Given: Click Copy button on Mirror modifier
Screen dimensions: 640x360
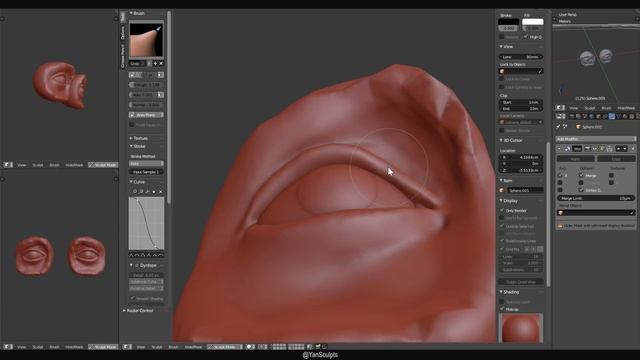Looking at the screenshot, I should pos(616,159).
